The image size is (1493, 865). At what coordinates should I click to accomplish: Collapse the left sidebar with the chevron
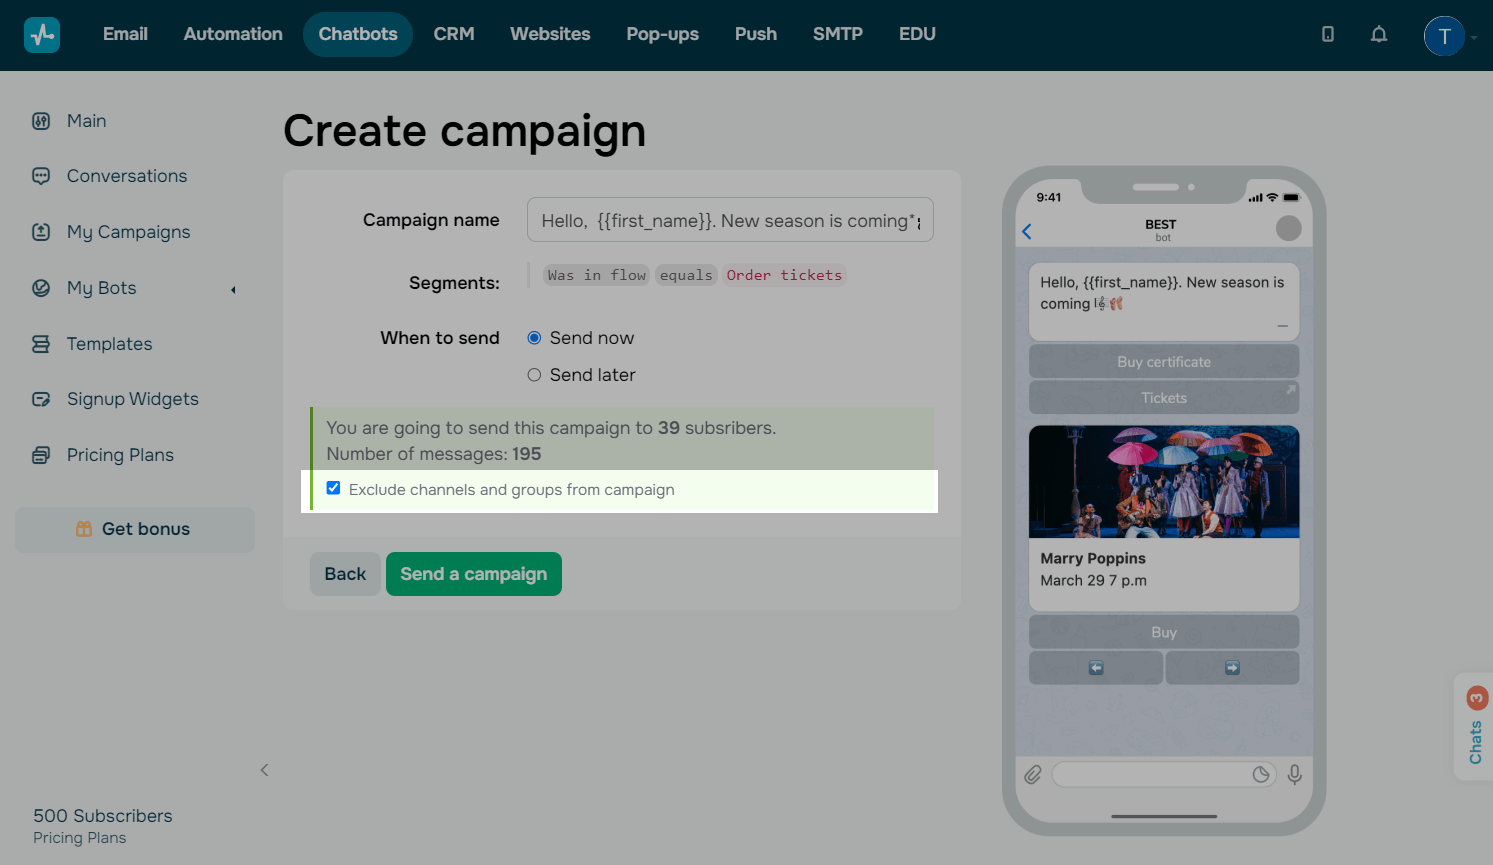(x=264, y=770)
